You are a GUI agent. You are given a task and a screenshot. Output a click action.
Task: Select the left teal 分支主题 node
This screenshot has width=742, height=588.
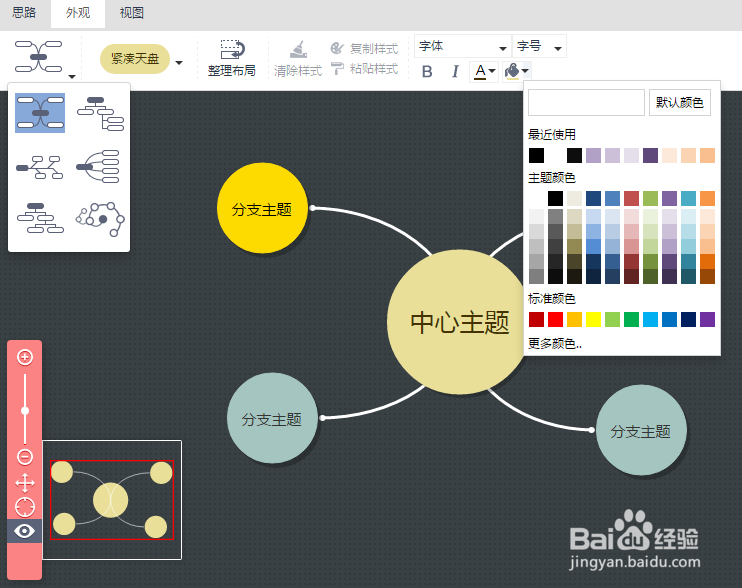pyautogui.click(x=272, y=418)
